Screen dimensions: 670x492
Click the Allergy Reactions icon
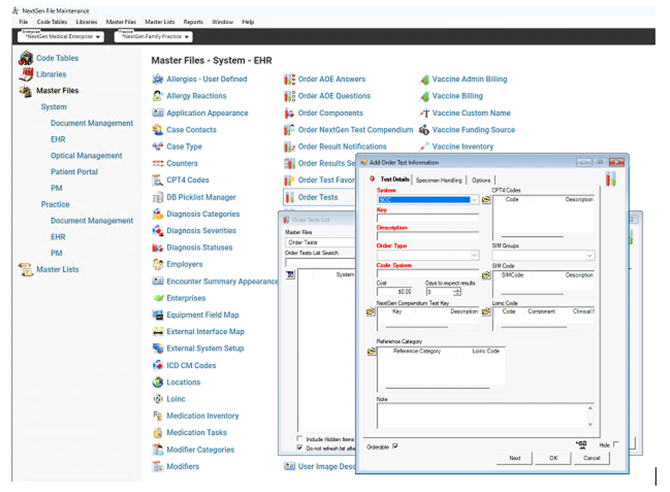point(158,96)
